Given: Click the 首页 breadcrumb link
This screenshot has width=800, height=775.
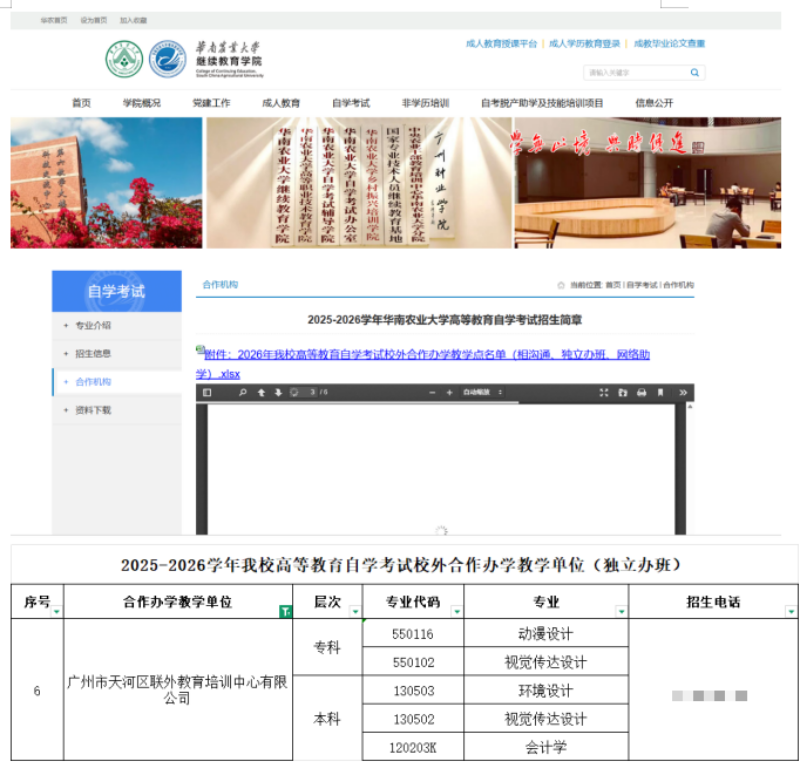Looking at the screenshot, I should (x=613, y=285).
